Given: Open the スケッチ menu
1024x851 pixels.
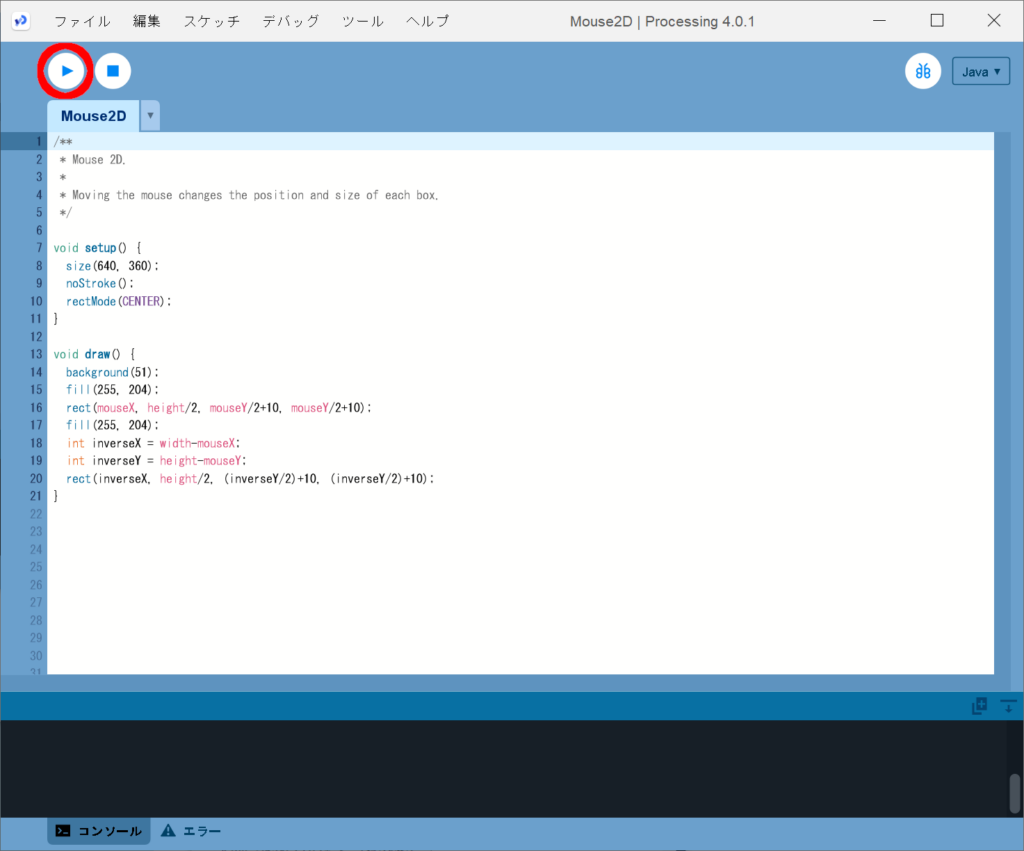Looking at the screenshot, I should [212, 21].
